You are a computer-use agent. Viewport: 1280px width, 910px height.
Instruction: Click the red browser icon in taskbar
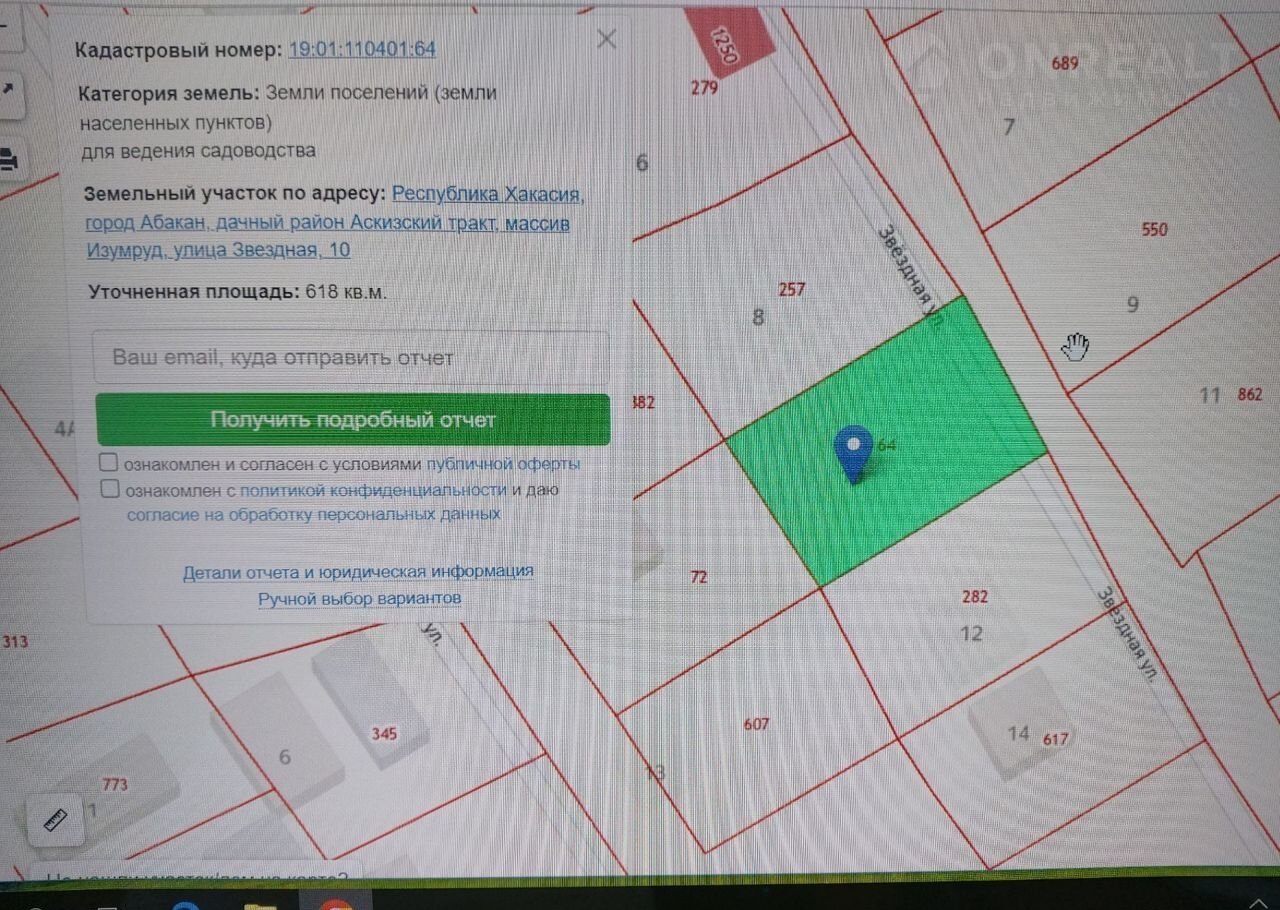[x=336, y=904]
